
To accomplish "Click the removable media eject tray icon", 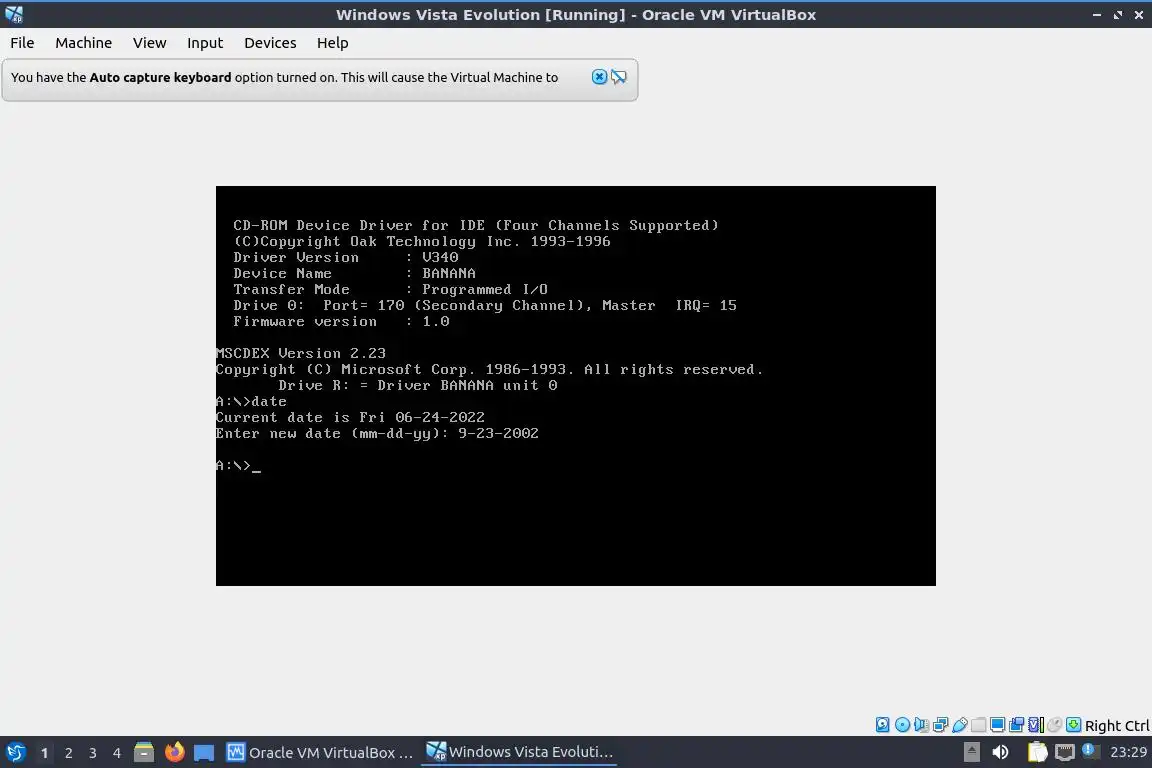I will (x=971, y=752).
